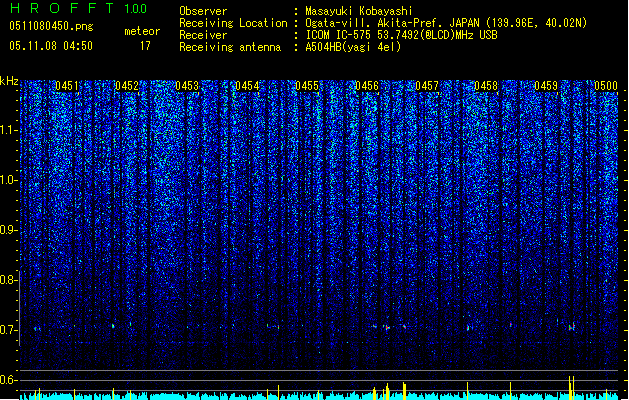This screenshot has width=629, height=400.
Task: Click the Receiver label
Action: 203,35
